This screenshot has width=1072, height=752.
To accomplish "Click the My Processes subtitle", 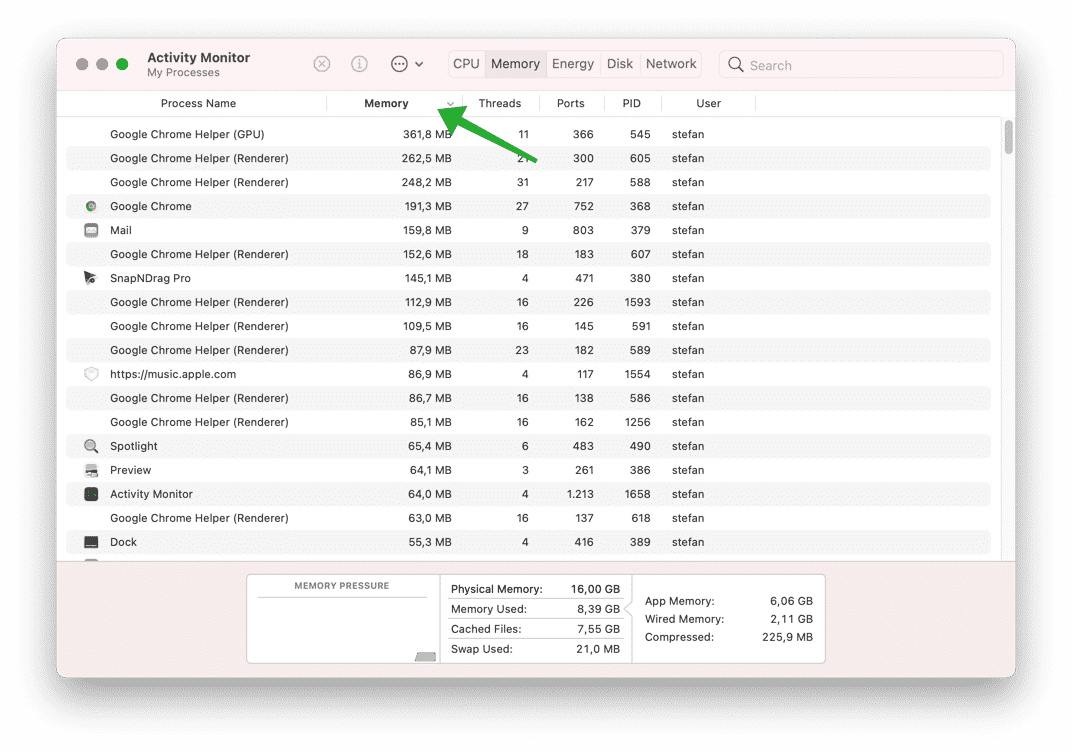I will click(x=183, y=72).
